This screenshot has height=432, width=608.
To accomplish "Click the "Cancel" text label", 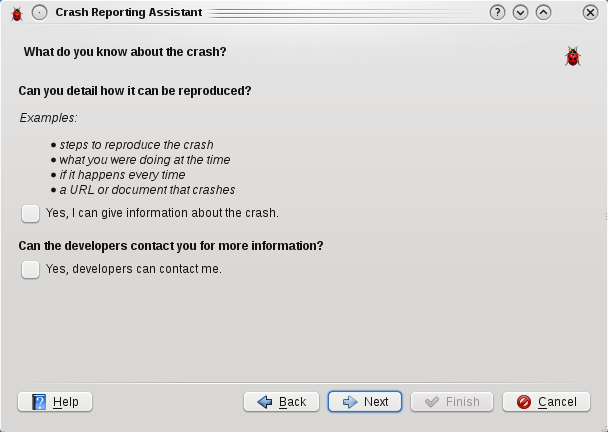I will (557, 402).
